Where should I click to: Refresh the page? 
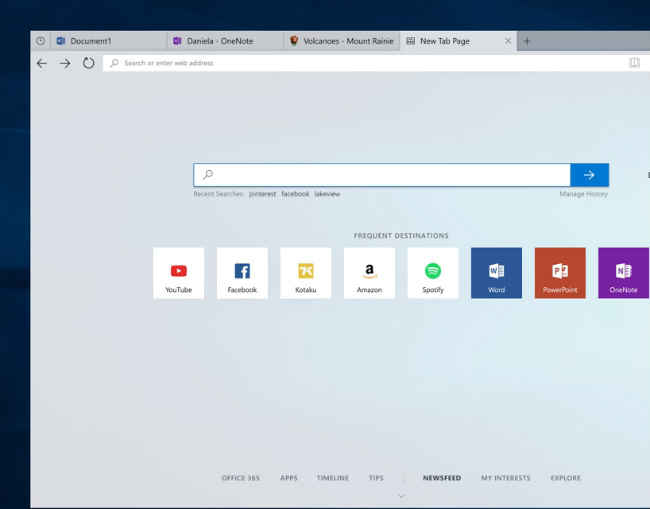click(88, 63)
